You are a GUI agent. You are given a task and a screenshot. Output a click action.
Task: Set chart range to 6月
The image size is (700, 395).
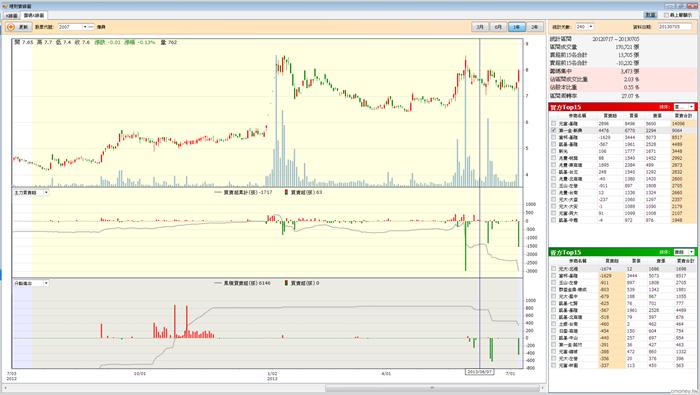click(498, 27)
